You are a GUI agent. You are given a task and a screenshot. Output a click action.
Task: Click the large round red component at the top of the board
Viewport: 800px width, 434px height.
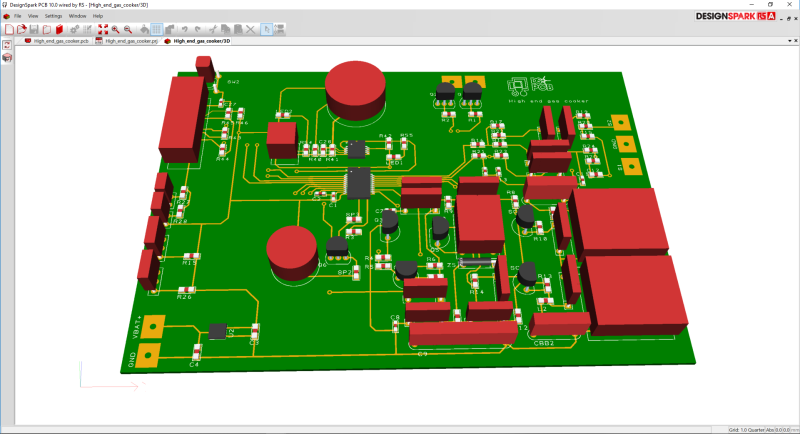click(x=355, y=91)
